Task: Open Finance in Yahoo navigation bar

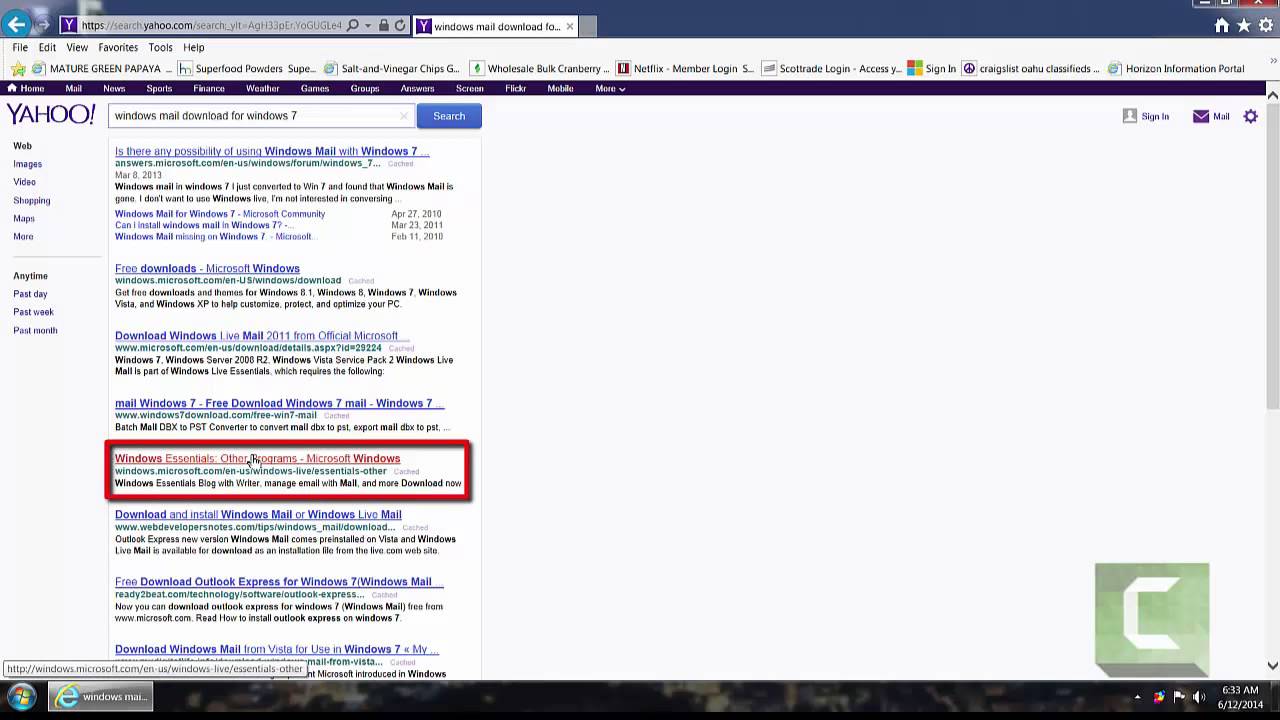Action: tap(209, 88)
